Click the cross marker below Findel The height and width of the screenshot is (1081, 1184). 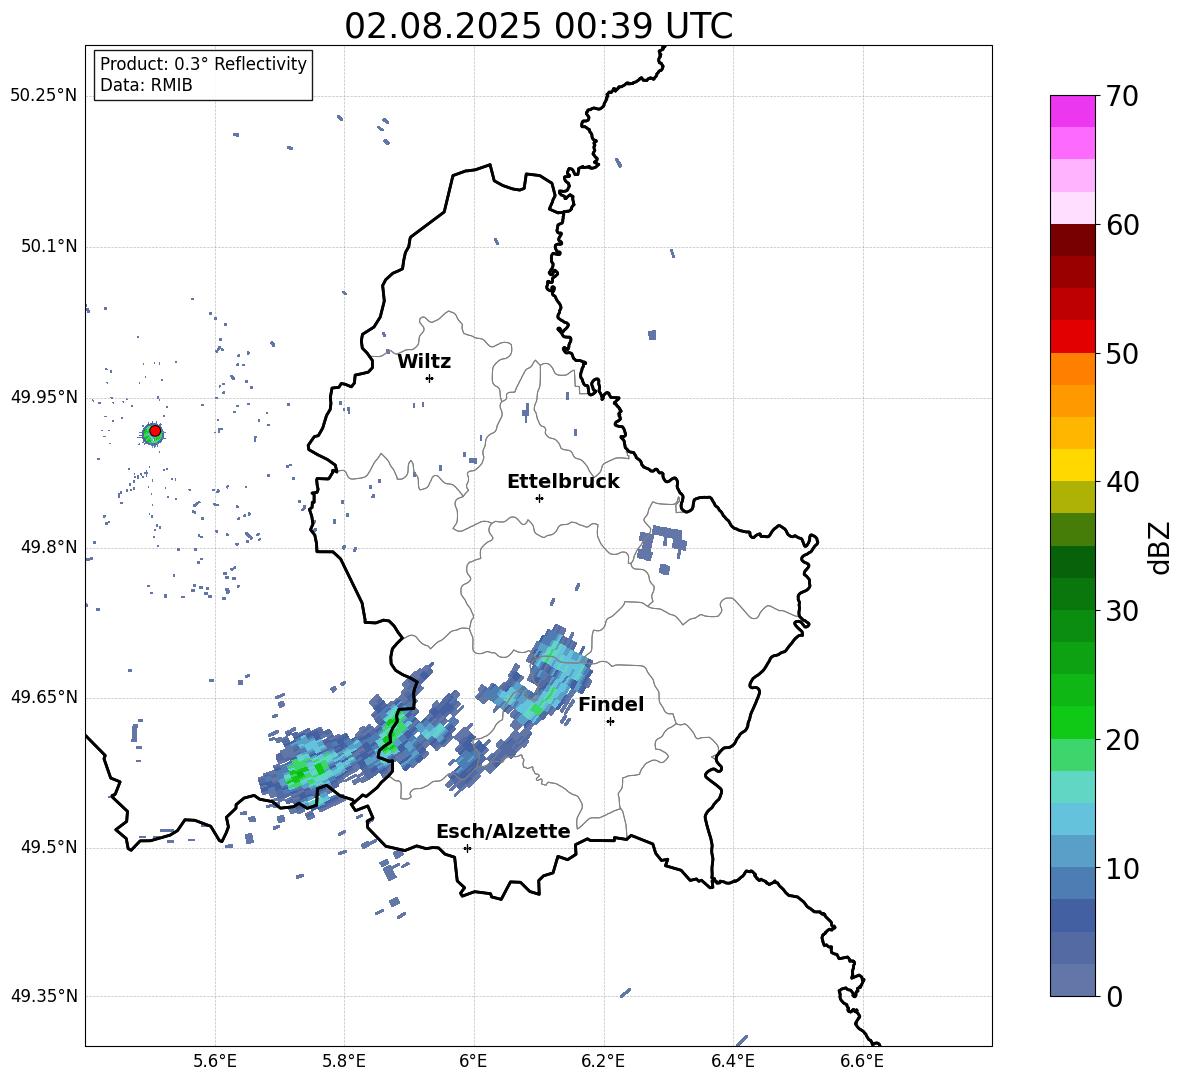coord(610,721)
